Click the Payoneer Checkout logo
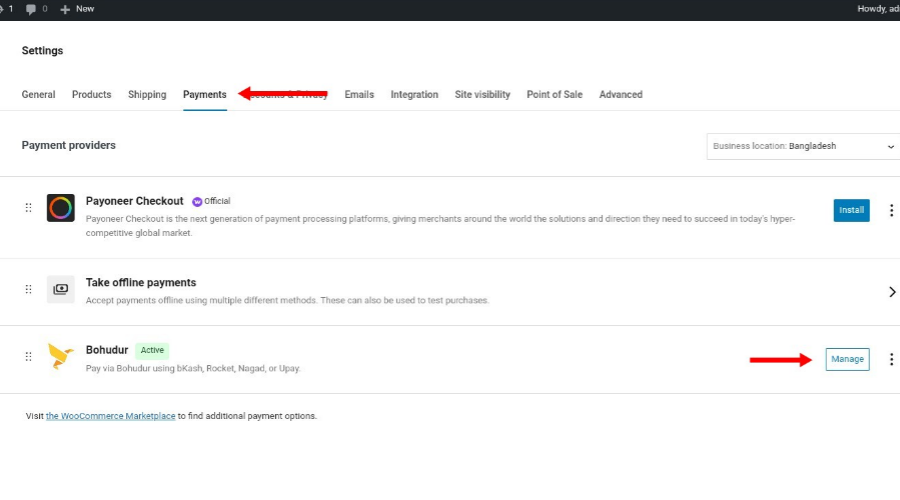 click(60, 208)
